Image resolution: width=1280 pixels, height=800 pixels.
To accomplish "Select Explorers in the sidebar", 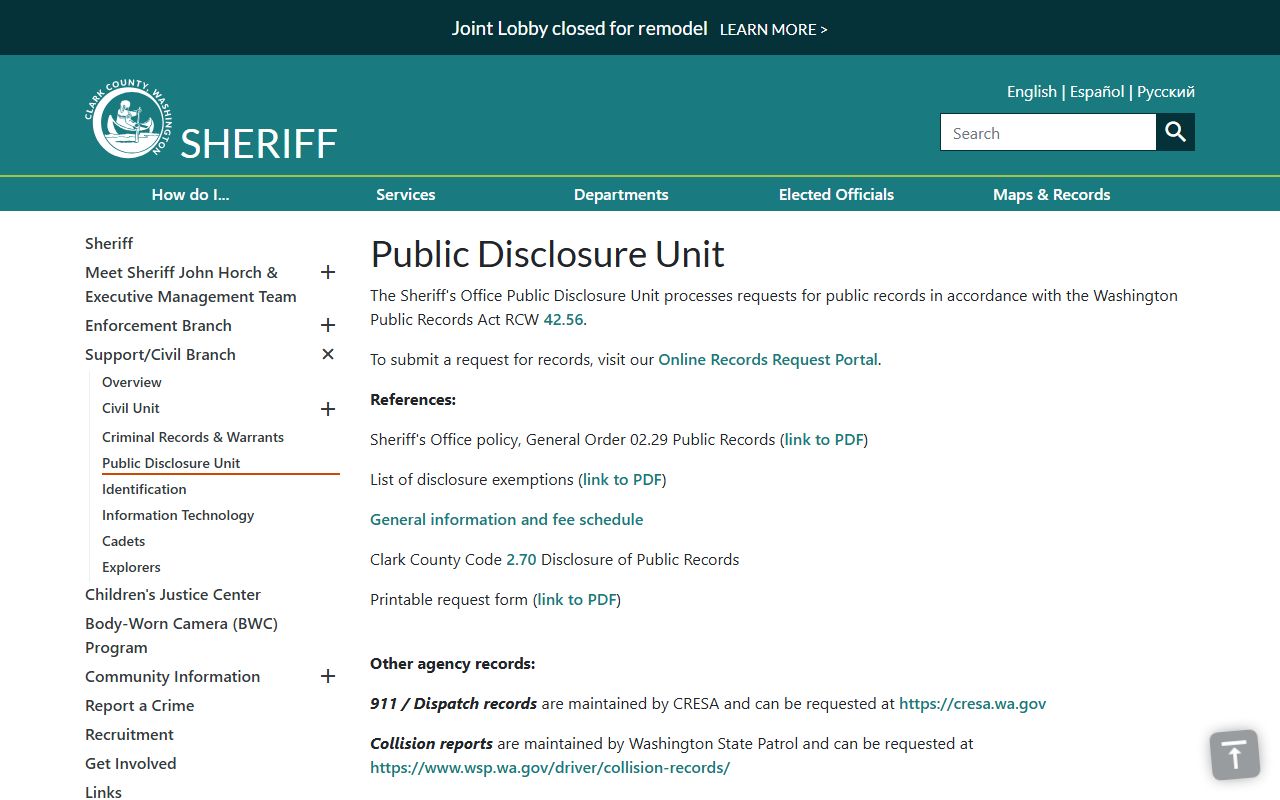I will click(131, 567).
